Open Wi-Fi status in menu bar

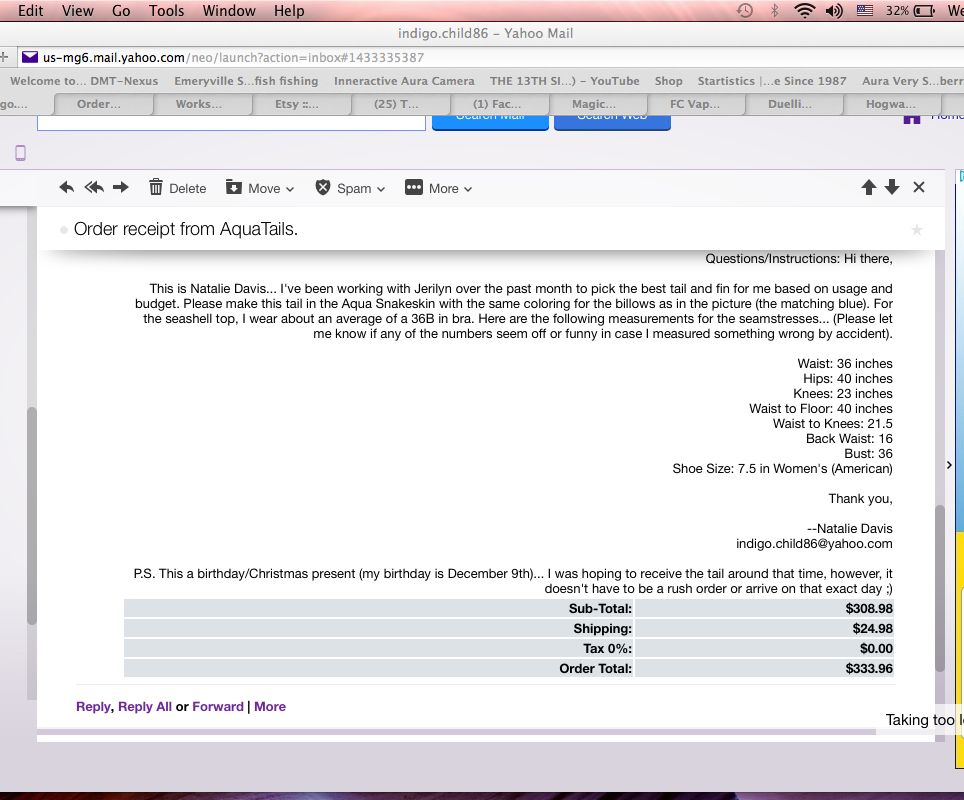tap(804, 10)
